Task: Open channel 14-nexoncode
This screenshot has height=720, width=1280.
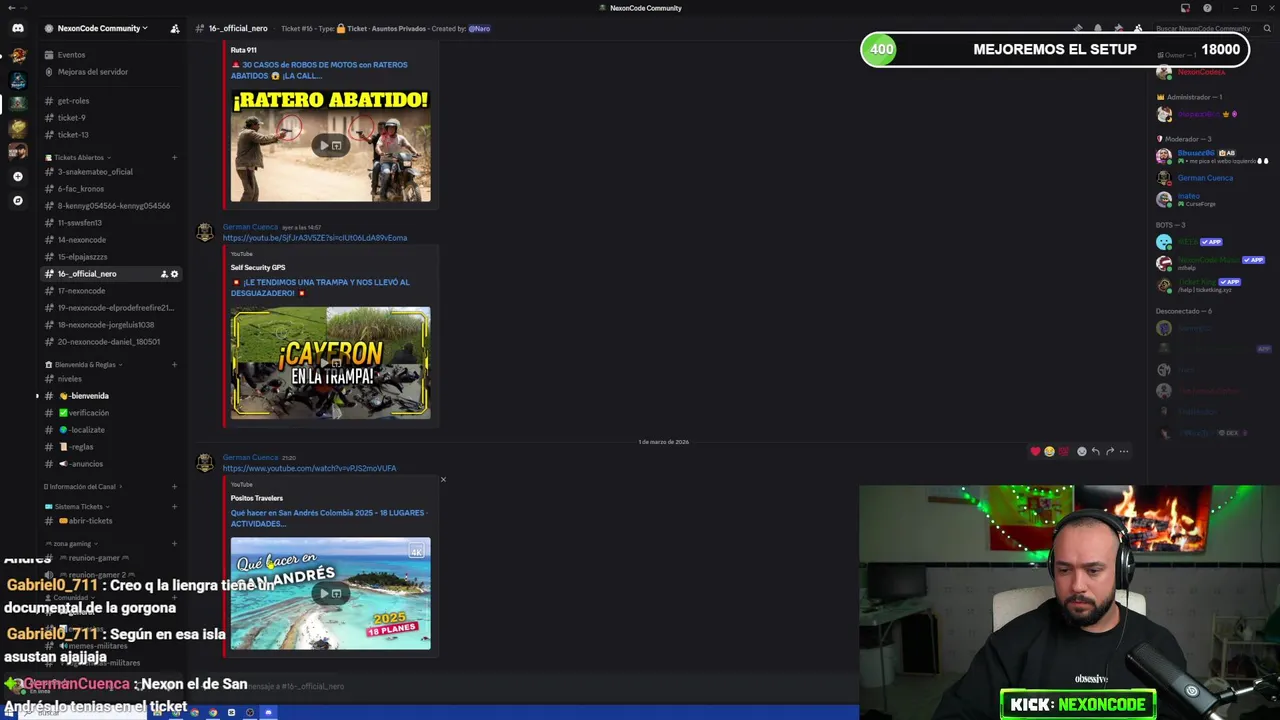Action: click(81, 240)
